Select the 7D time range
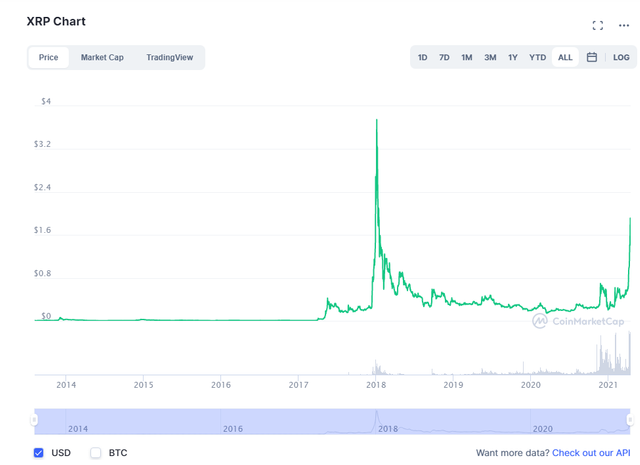This screenshot has height=465, width=640. coord(444,57)
